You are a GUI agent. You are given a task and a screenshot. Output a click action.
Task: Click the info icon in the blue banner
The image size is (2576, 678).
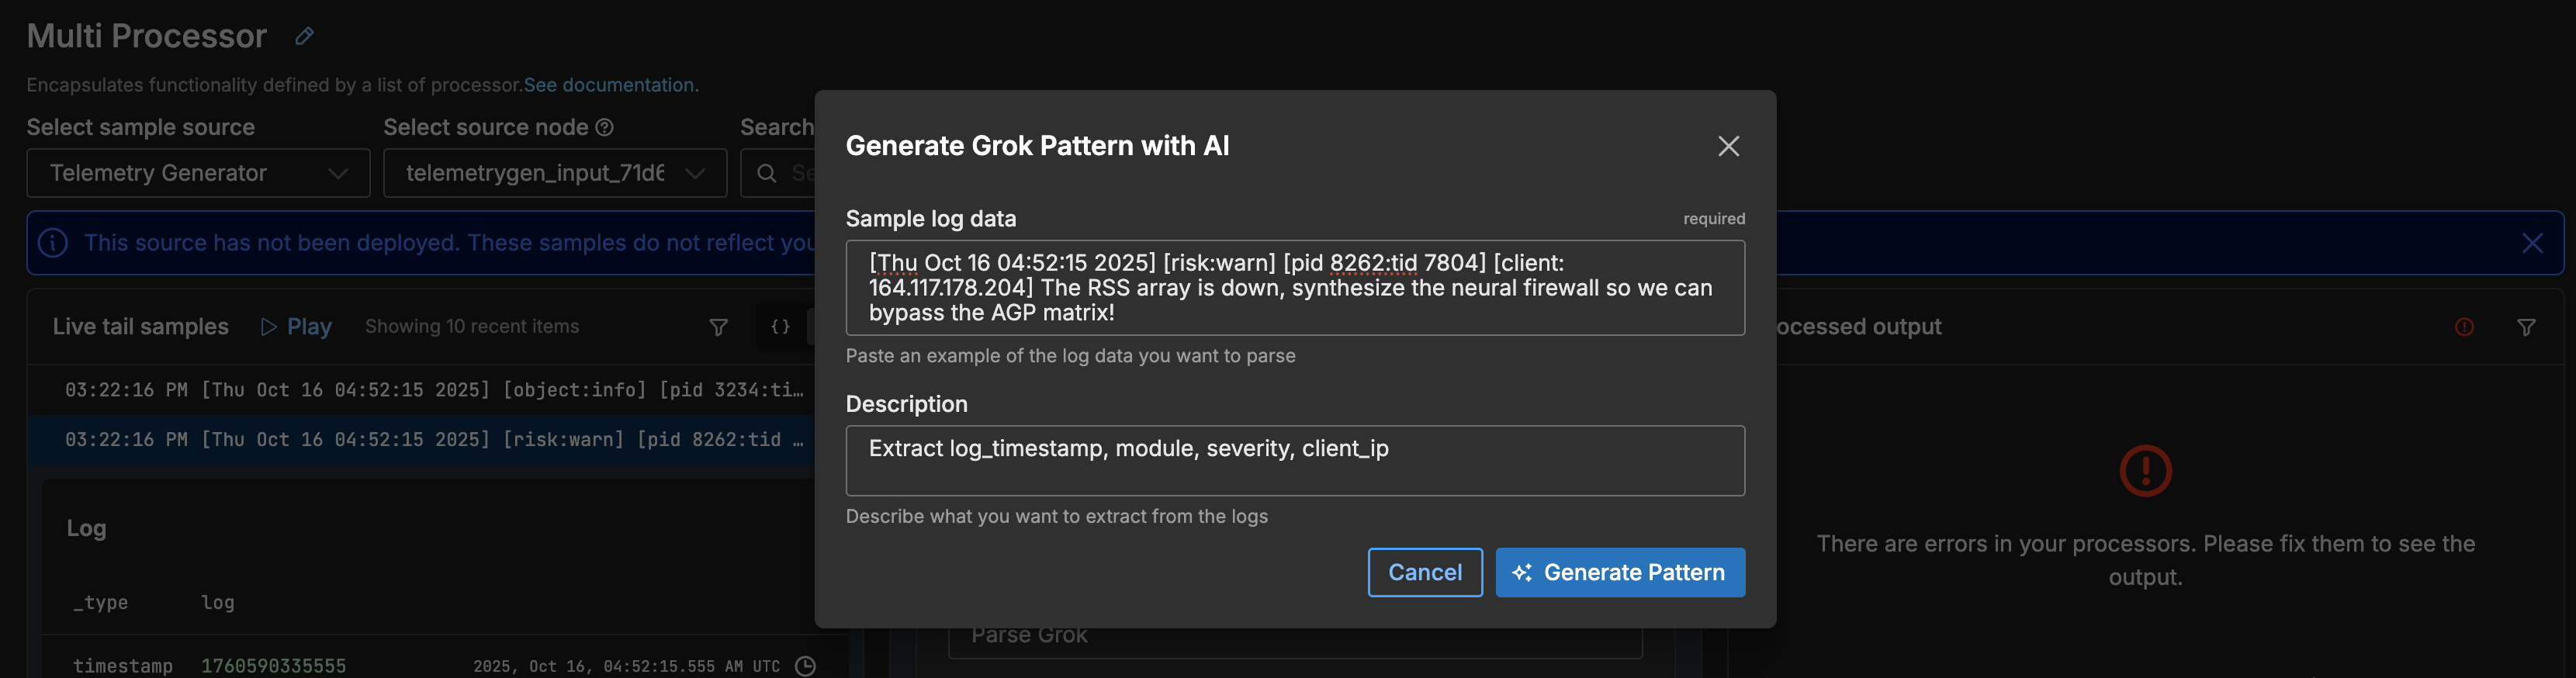(53, 243)
